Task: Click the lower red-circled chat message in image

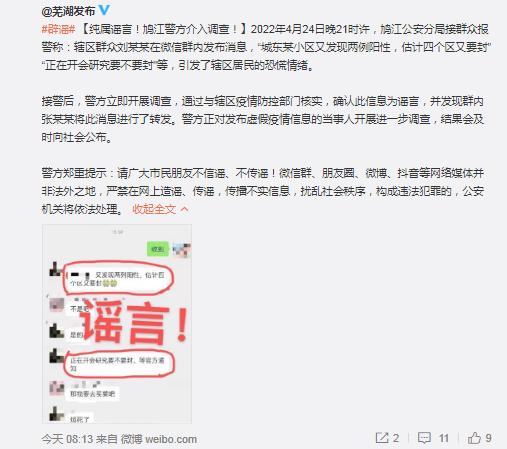Action: pyautogui.click(x=118, y=364)
